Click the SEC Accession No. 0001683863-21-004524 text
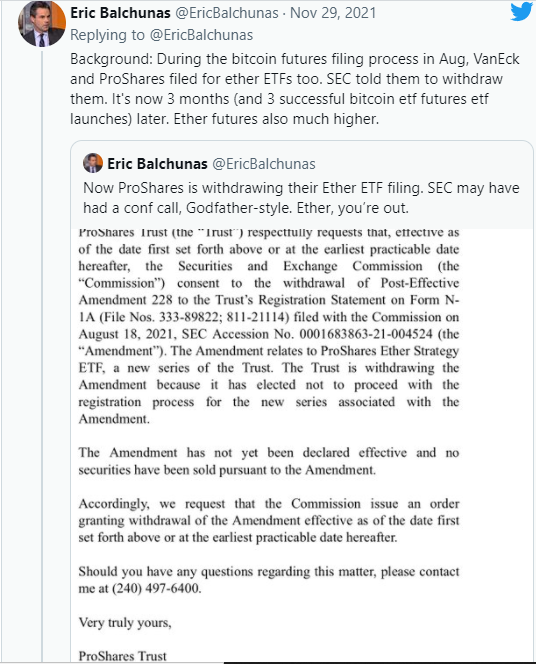This screenshot has width=536, height=664. [x=307, y=334]
